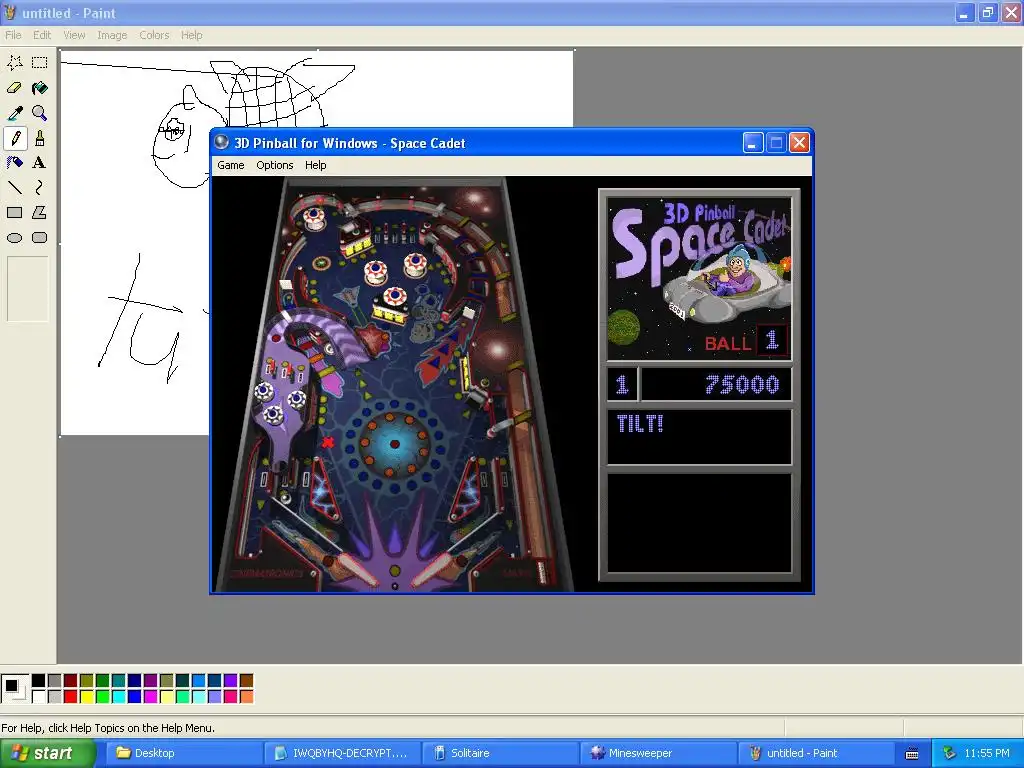This screenshot has height=768, width=1024.
Task: Select the Rectangle shape tool
Action: pos(14,213)
